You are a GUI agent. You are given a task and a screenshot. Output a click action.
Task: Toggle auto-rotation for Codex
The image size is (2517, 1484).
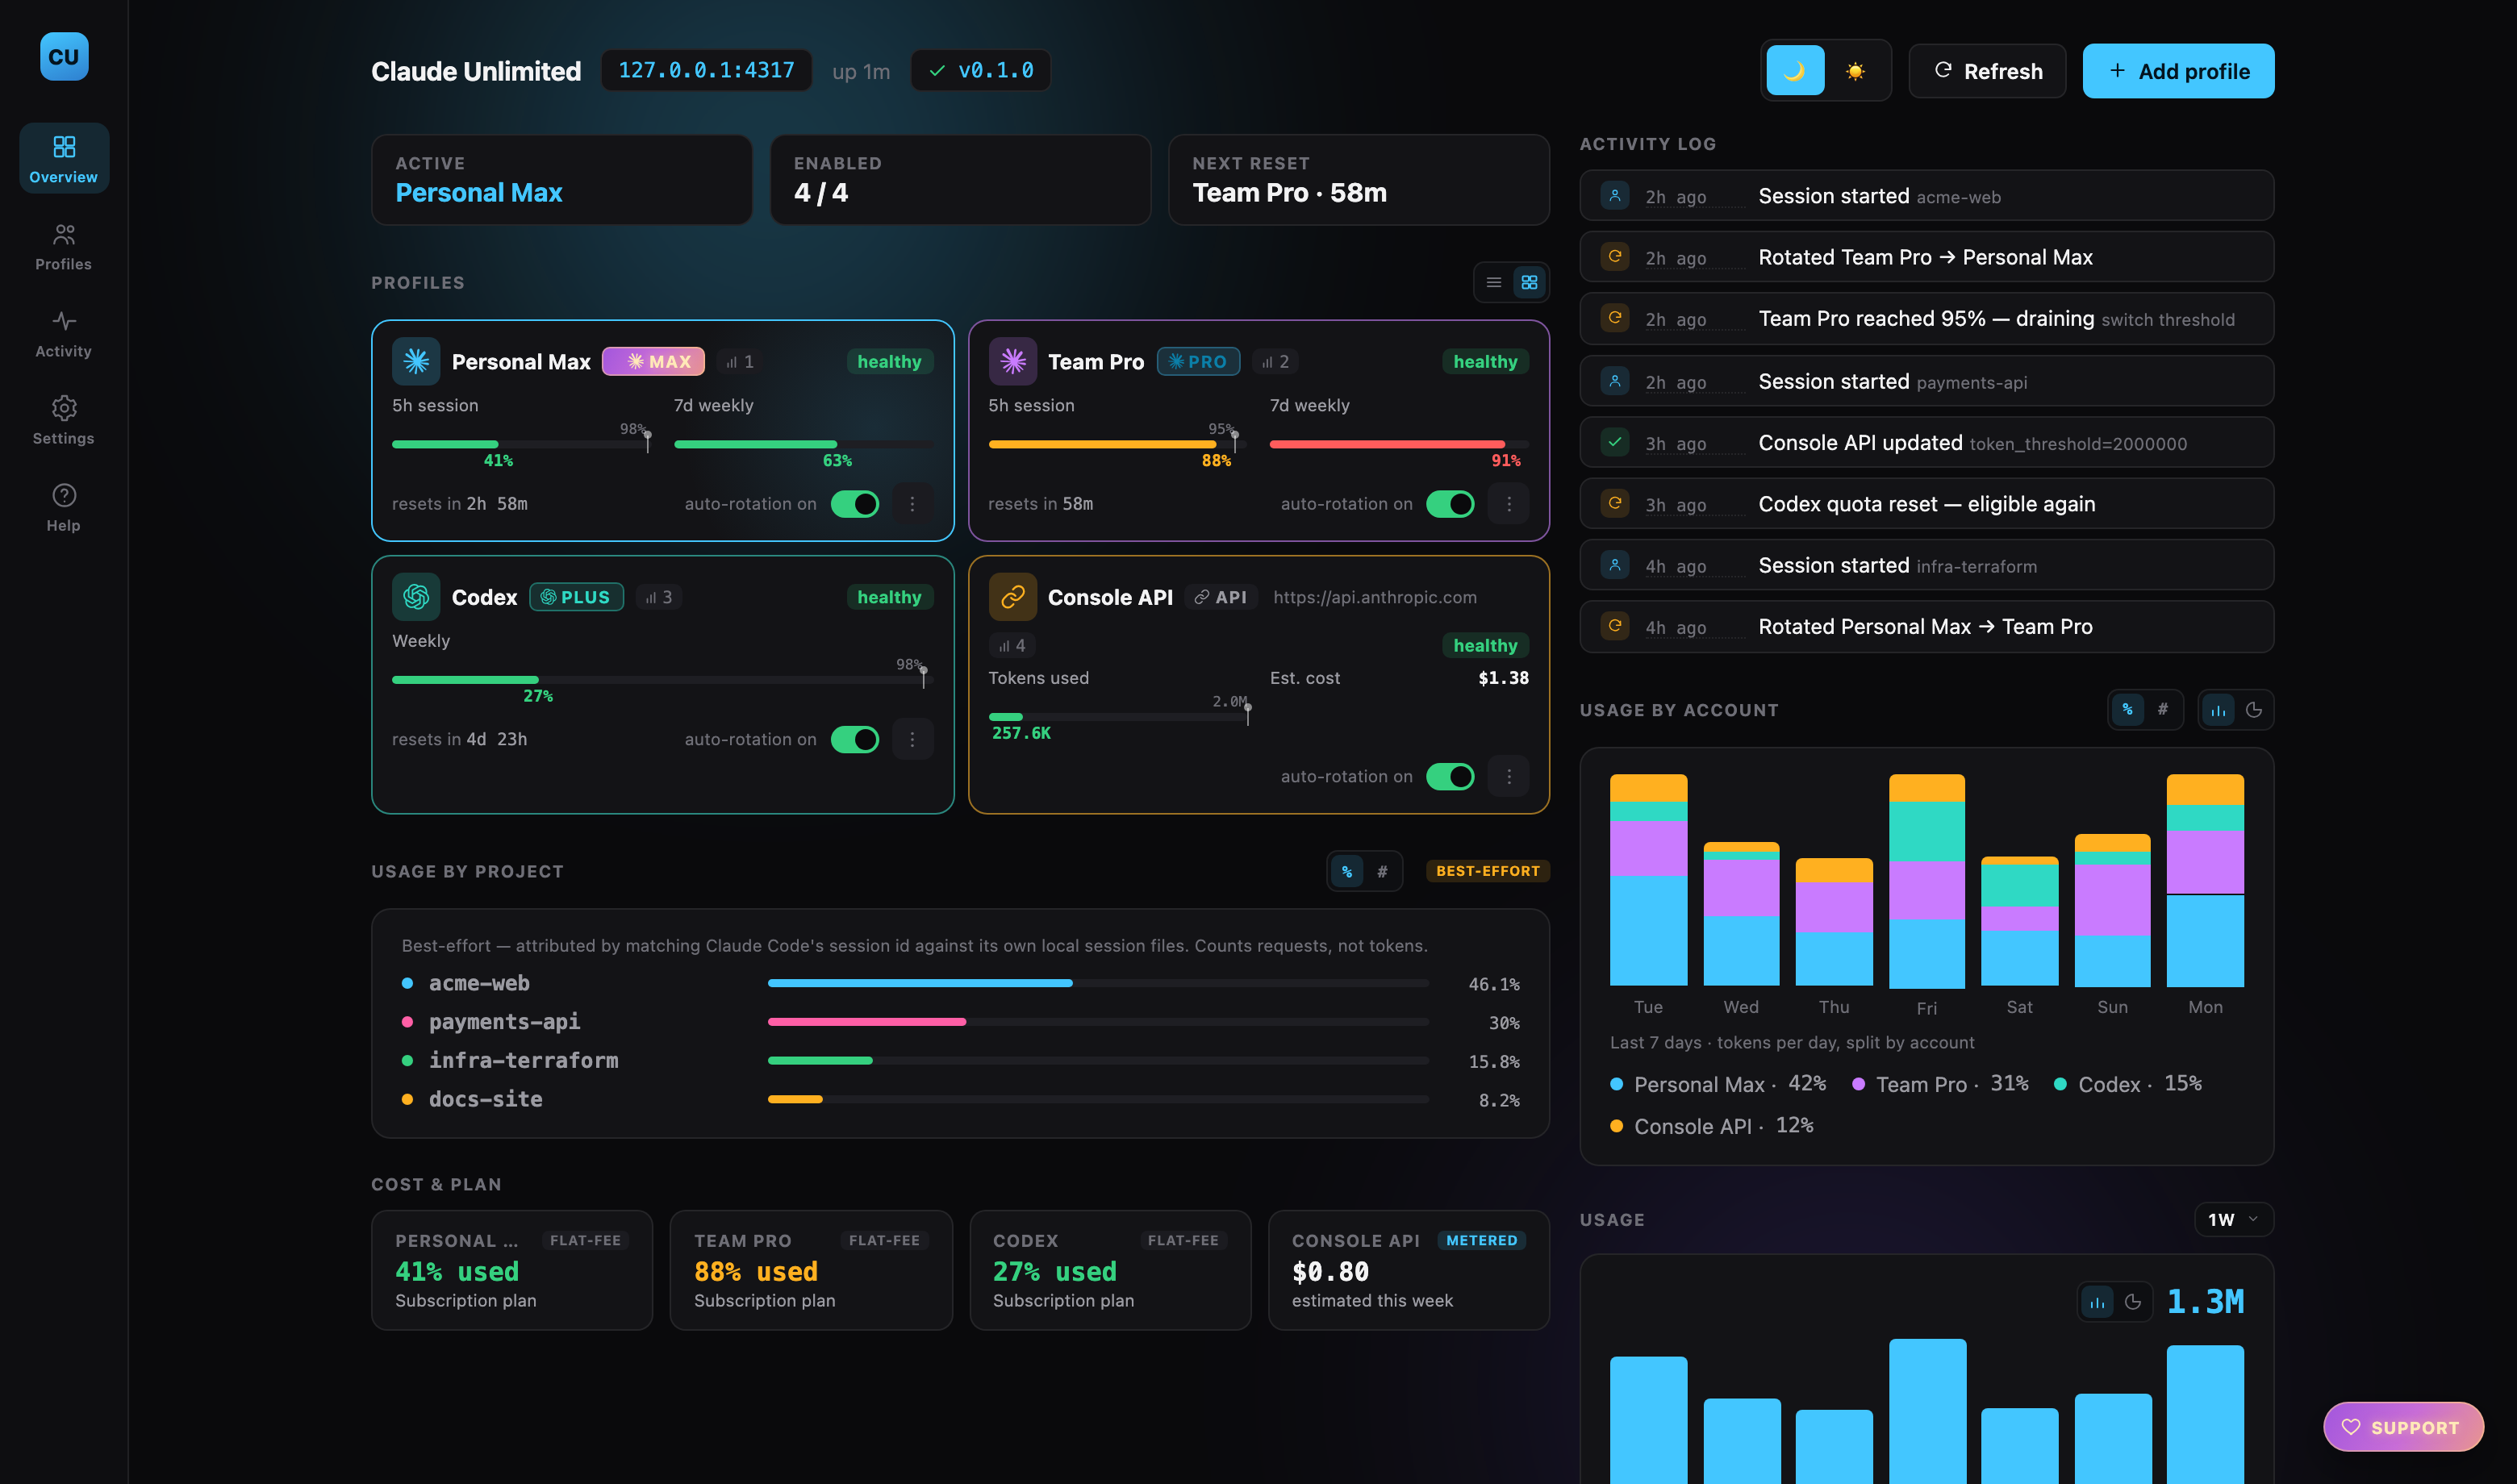[x=855, y=739]
